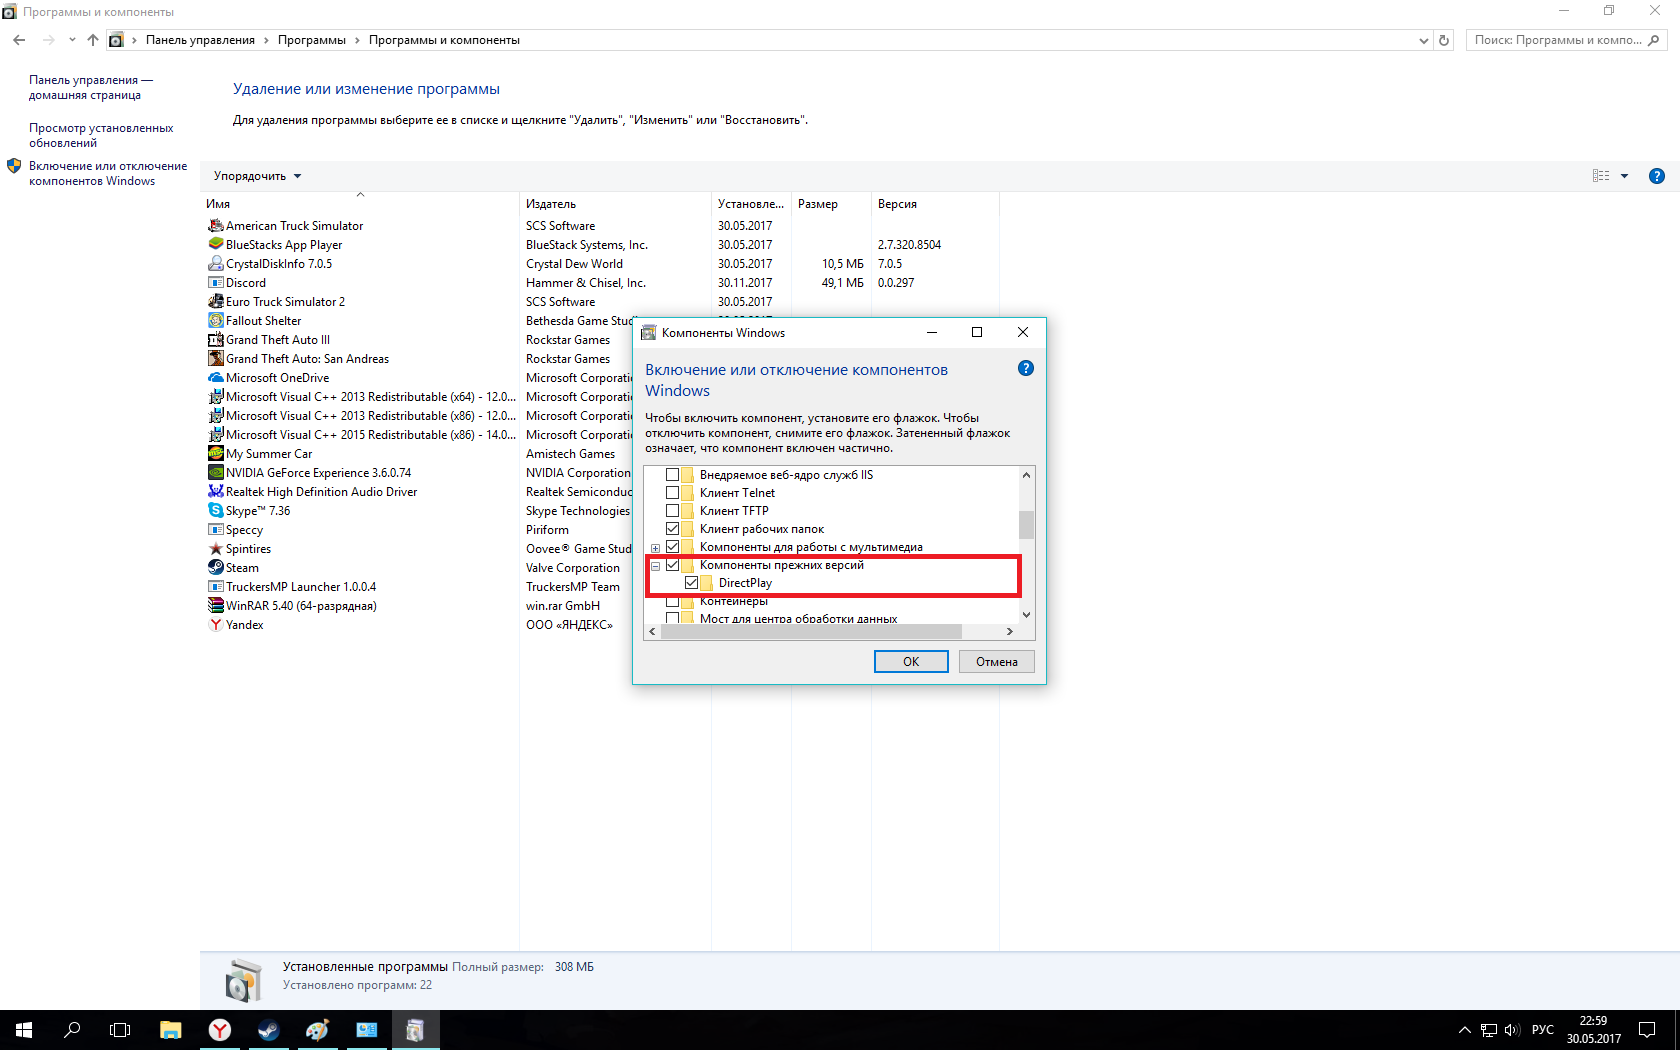
Task: Open Steam from the taskbar
Action: pyautogui.click(x=268, y=1030)
